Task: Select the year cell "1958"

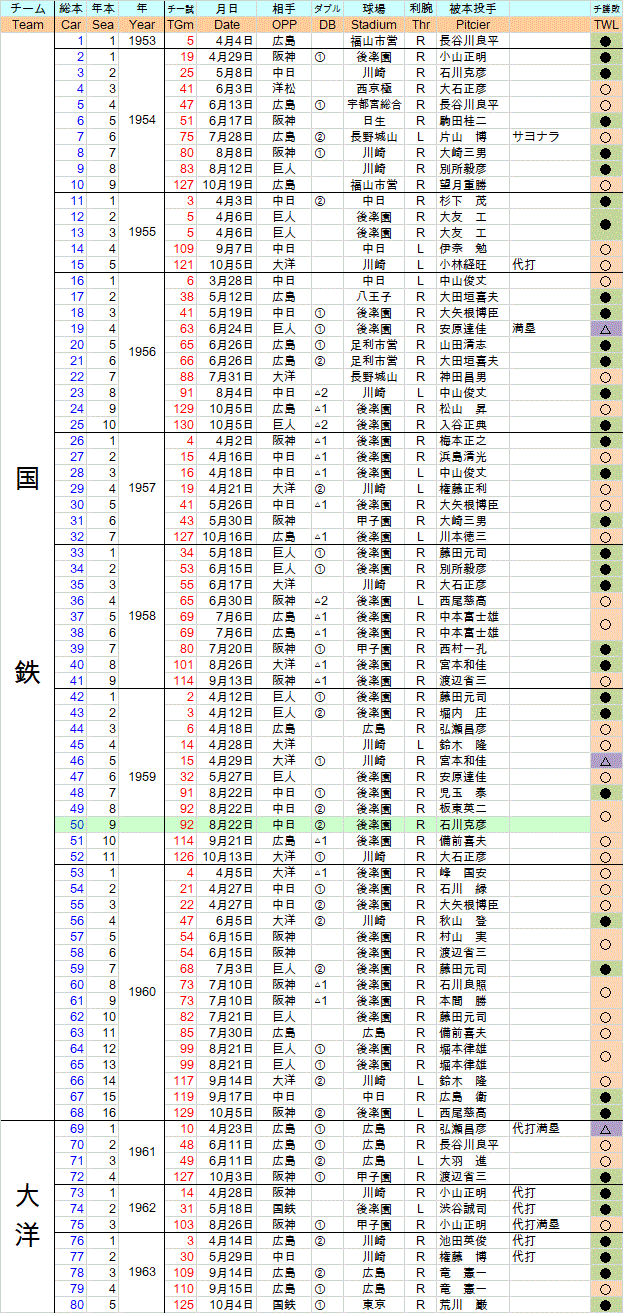Action: 142,616
